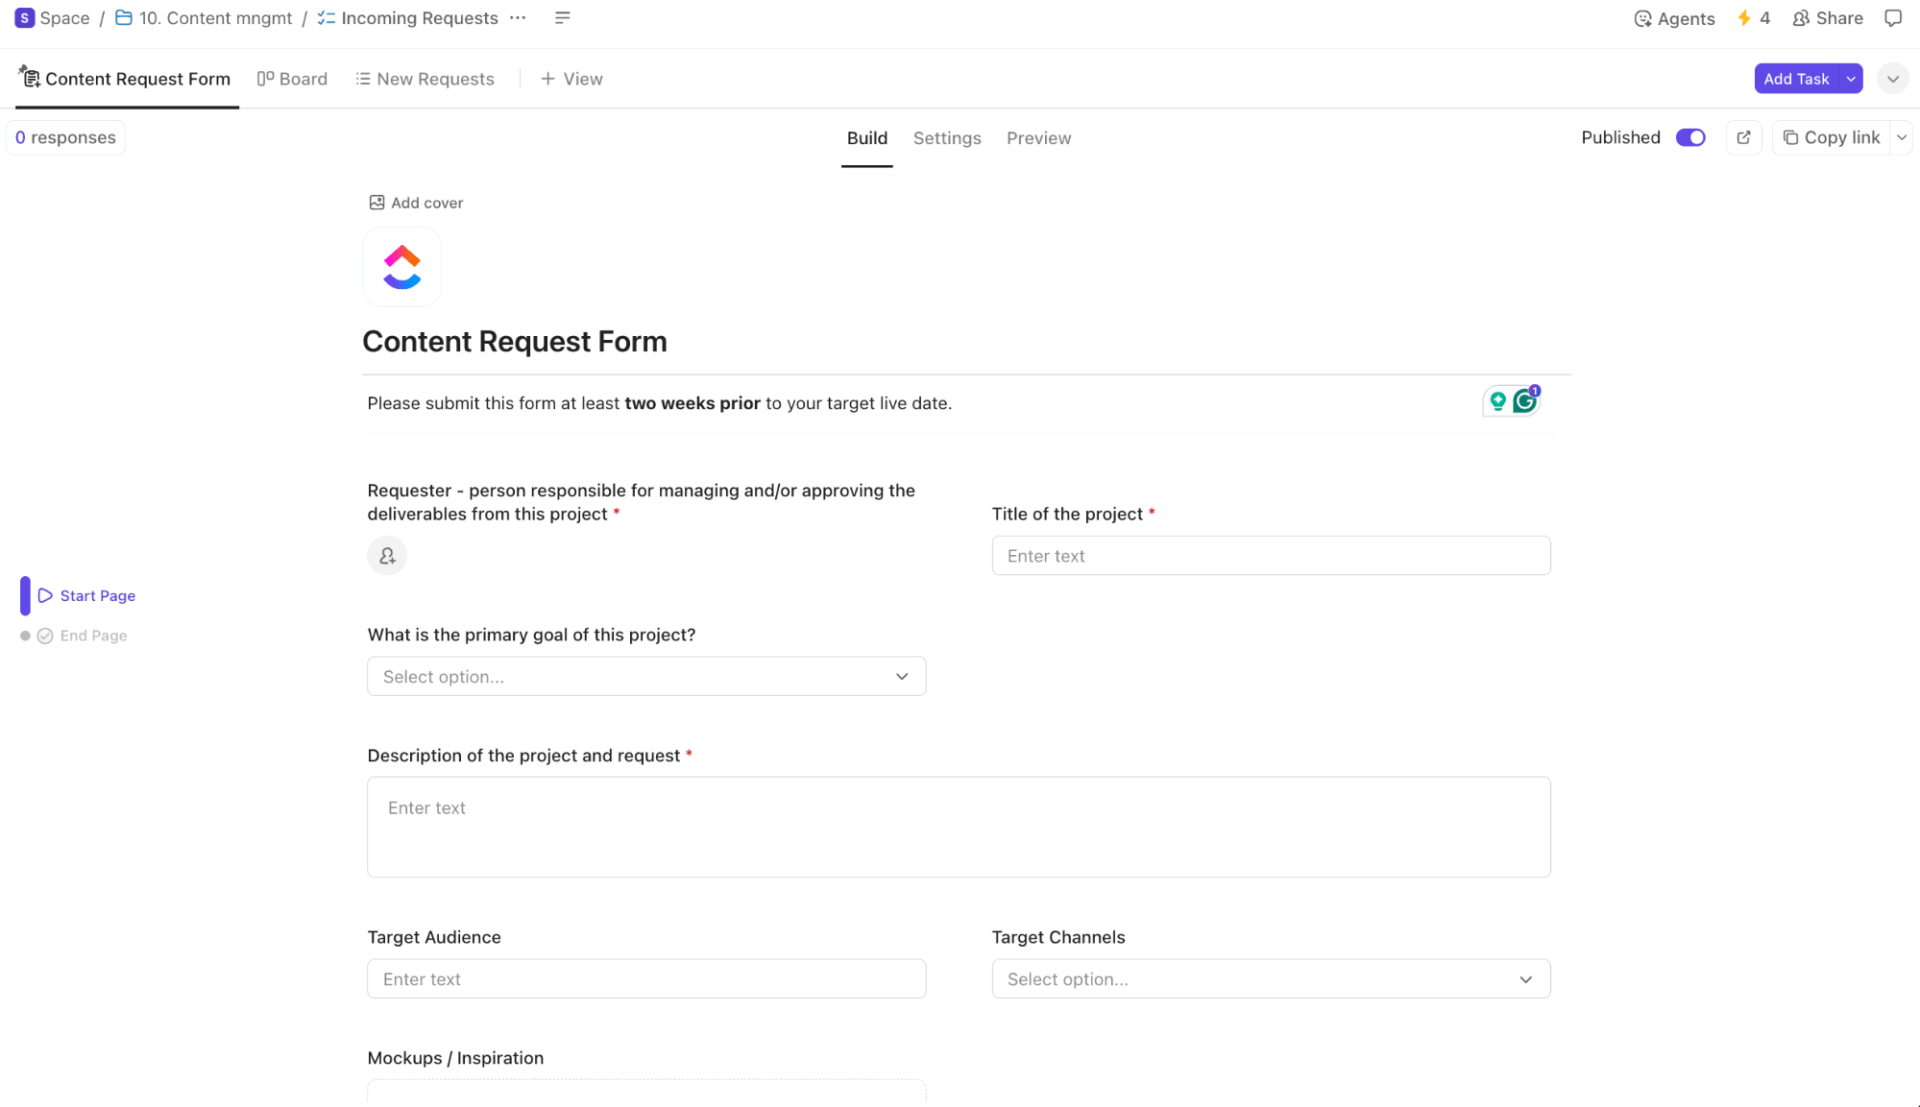Switch to the Preview tab

(1038, 138)
